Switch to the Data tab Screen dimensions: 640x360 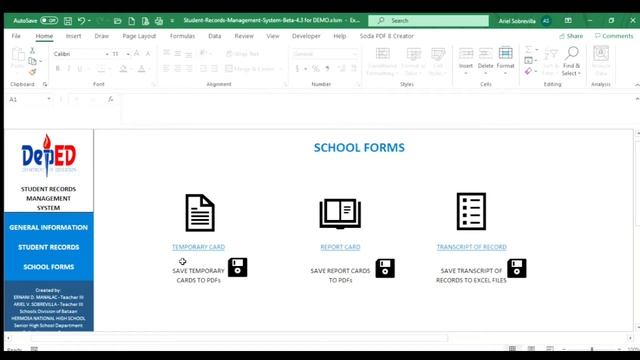point(215,36)
